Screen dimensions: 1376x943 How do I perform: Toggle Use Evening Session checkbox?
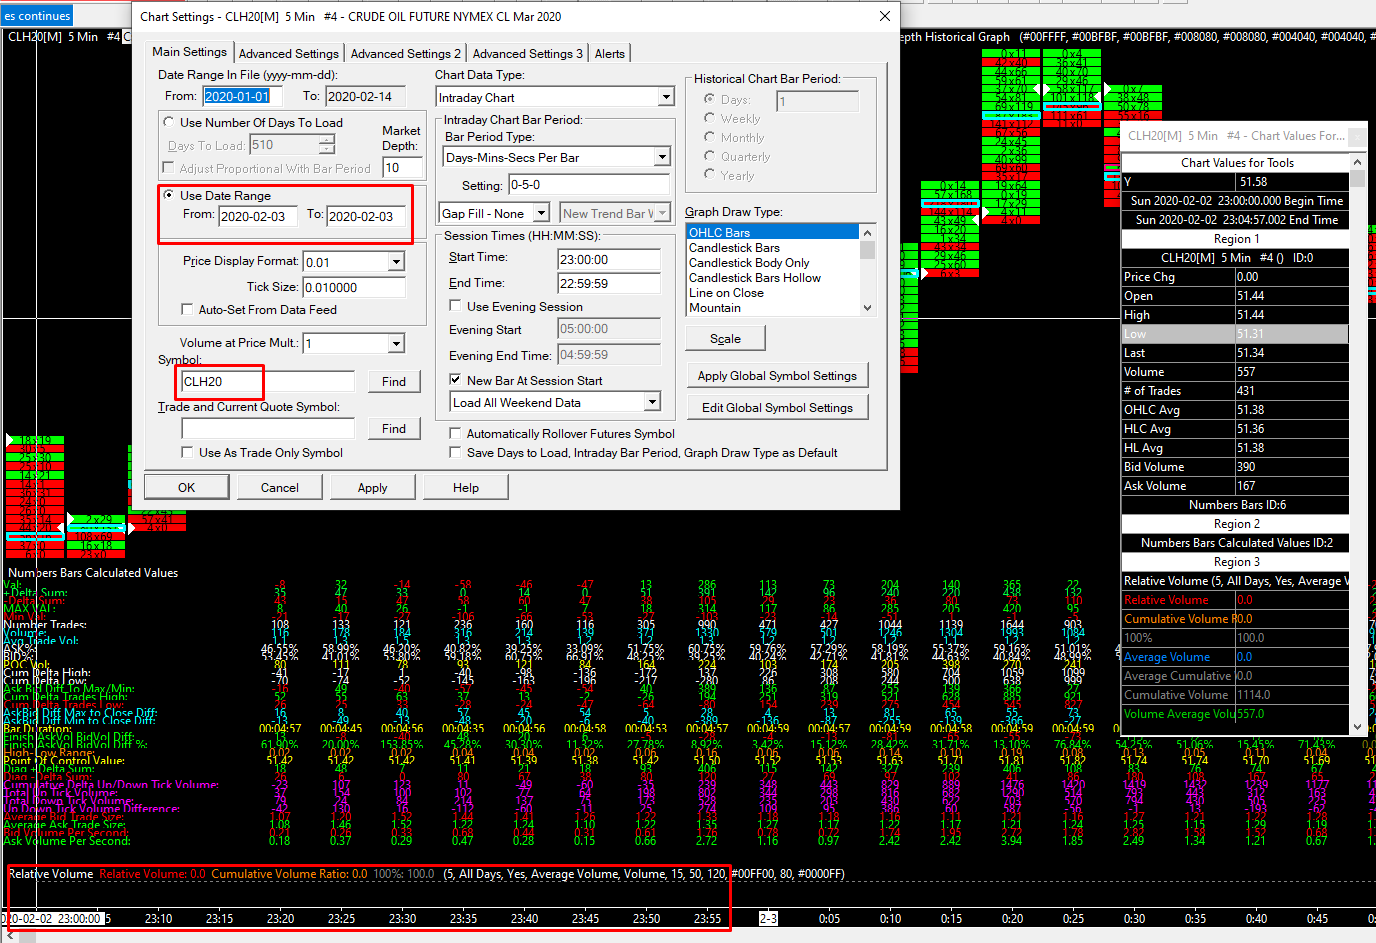coord(456,306)
